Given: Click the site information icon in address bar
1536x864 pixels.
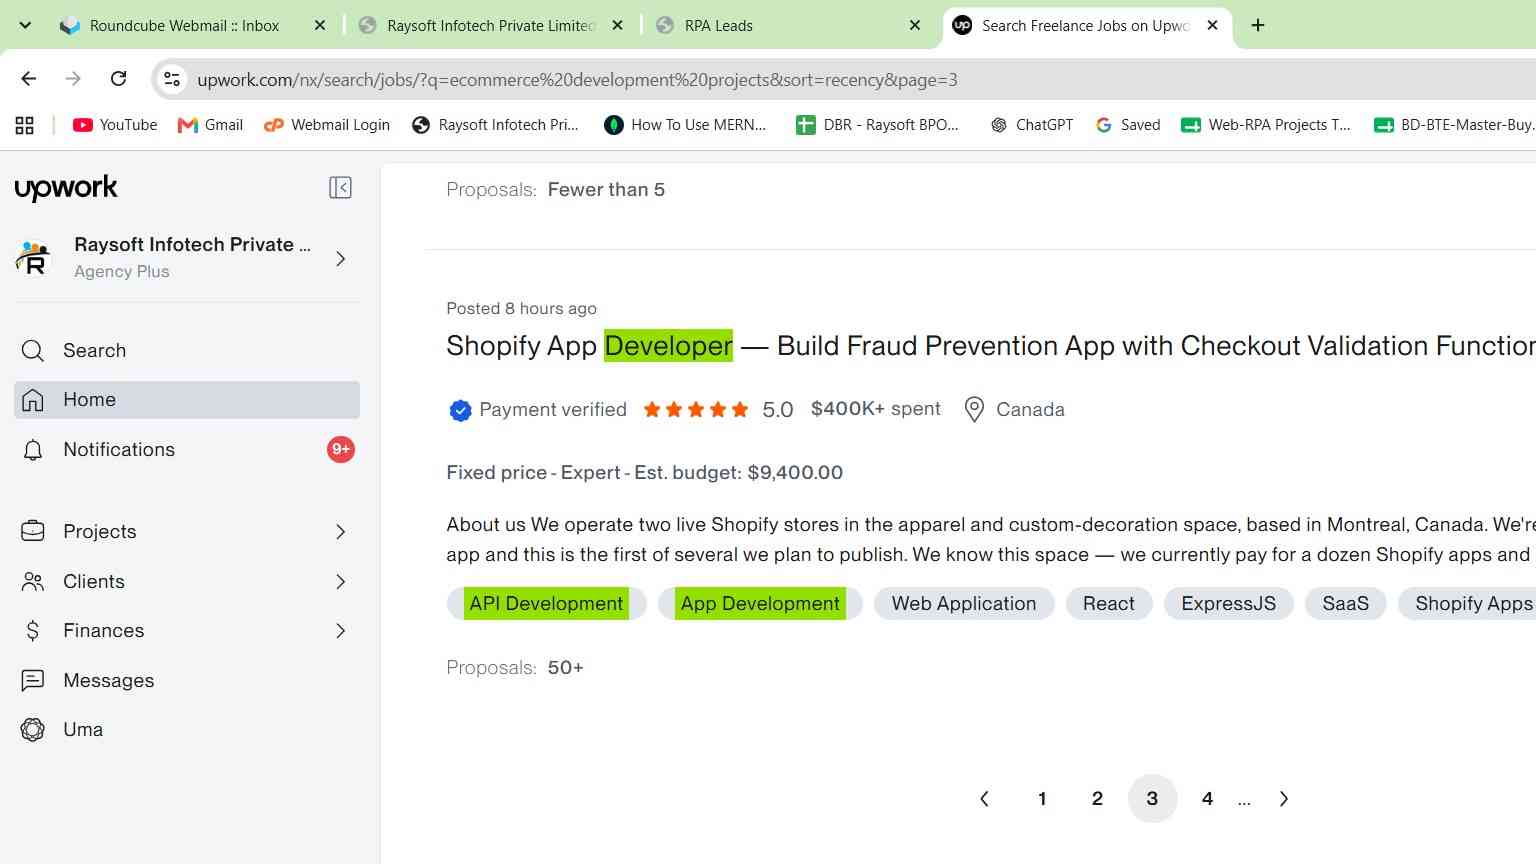Looking at the screenshot, I should (x=172, y=79).
